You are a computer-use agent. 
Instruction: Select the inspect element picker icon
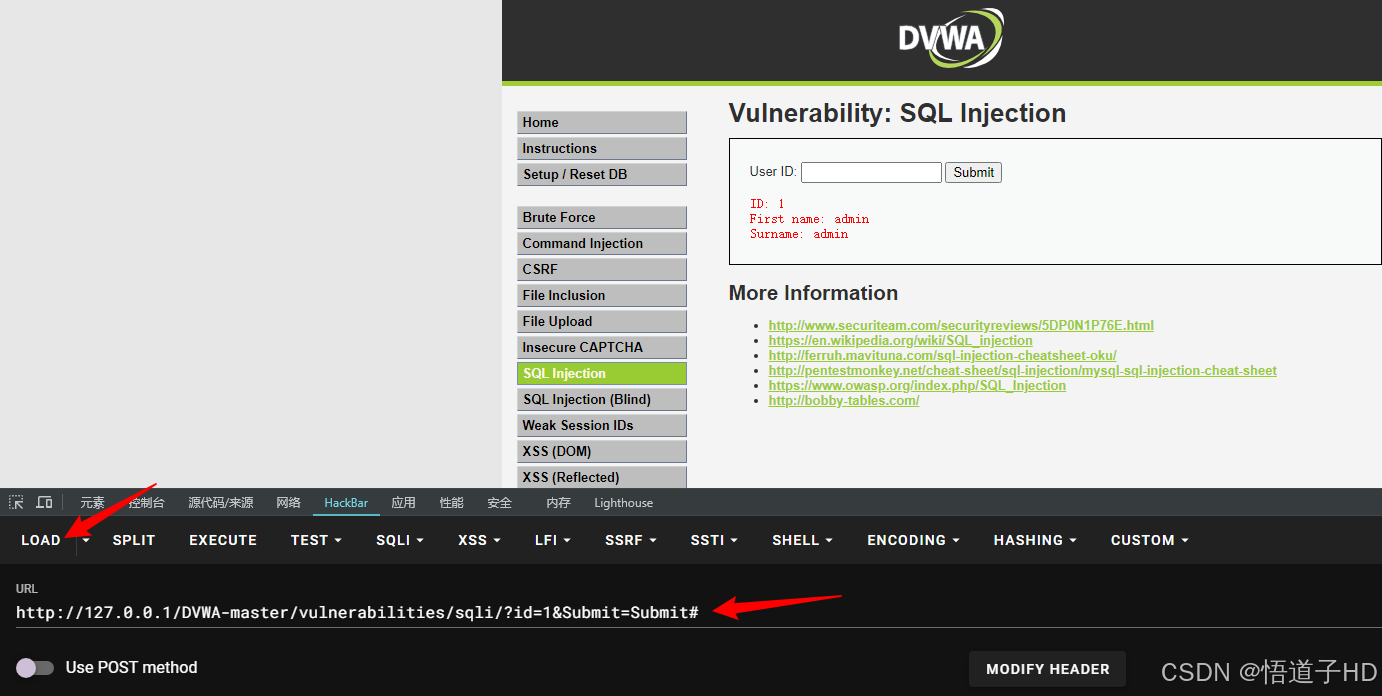[16, 502]
